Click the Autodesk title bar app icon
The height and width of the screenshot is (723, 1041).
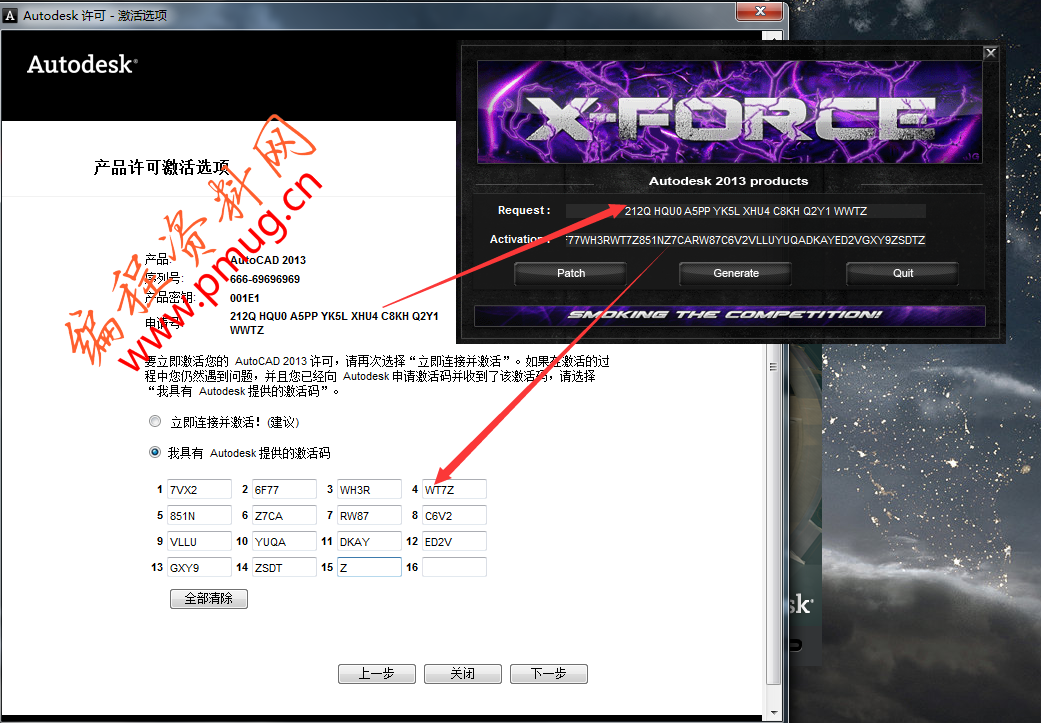(10, 15)
